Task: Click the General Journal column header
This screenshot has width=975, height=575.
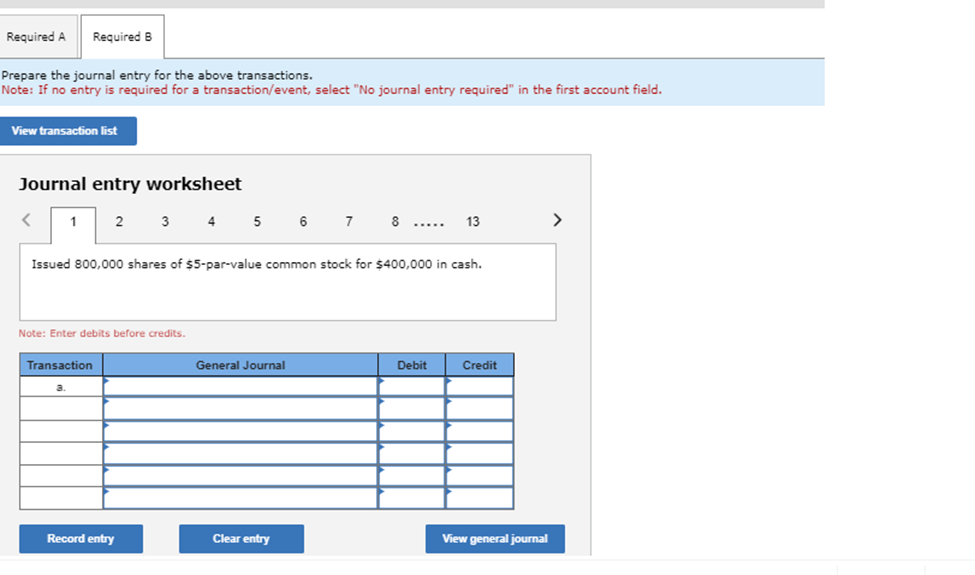Action: [241, 365]
